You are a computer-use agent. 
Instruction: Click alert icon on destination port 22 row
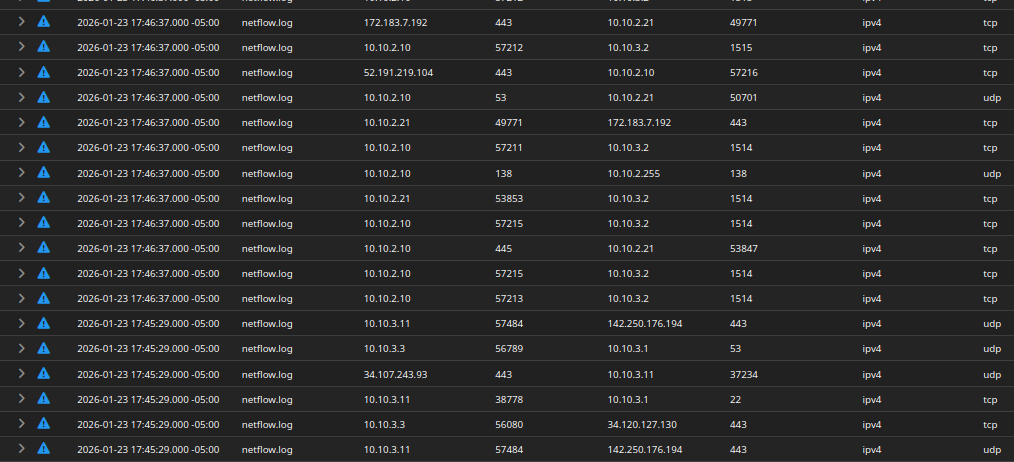[43, 398]
